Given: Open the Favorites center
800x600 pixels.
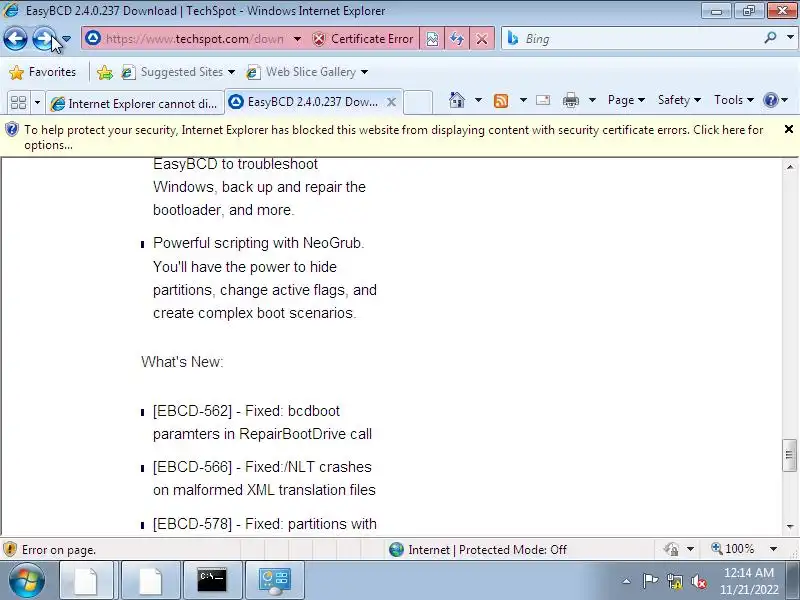Looking at the screenshot, I should point(42,72).
